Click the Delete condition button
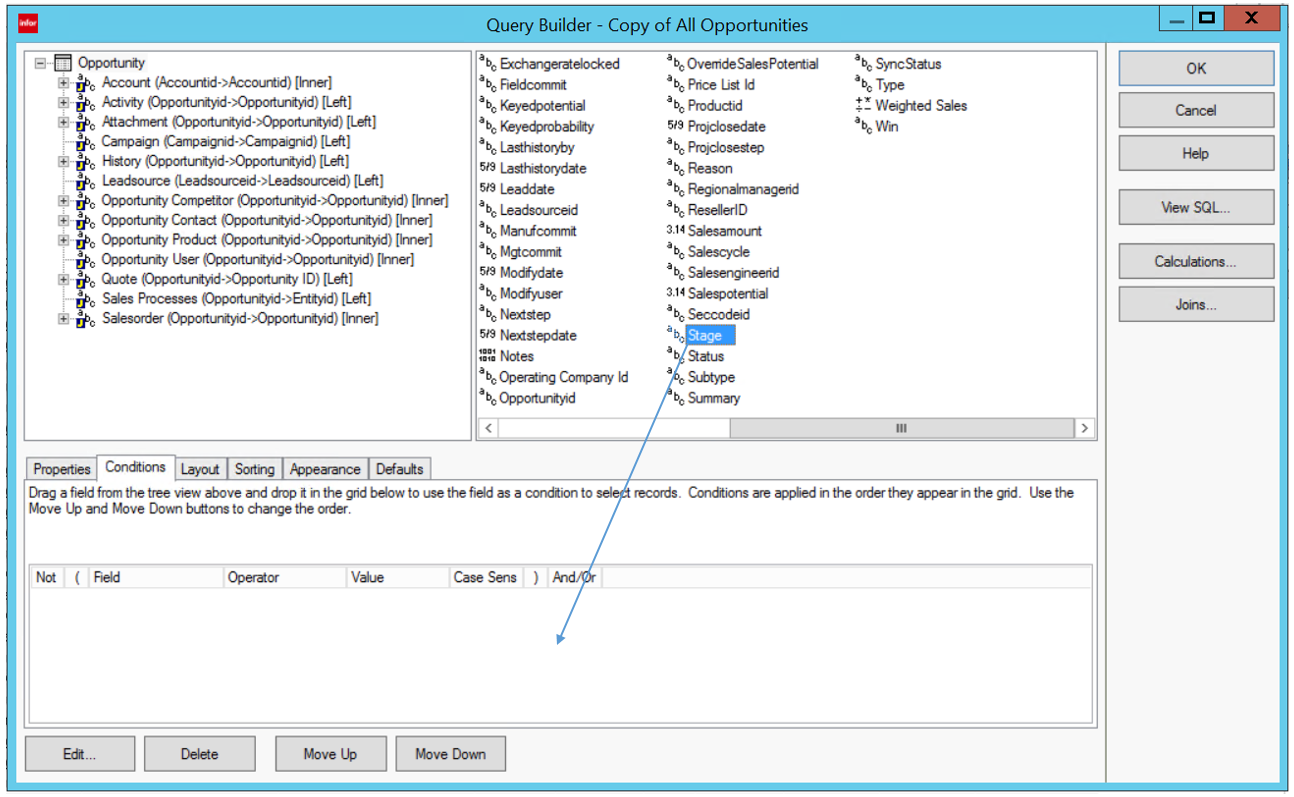The image size is (1294, 797). click(x=200, y=754)
